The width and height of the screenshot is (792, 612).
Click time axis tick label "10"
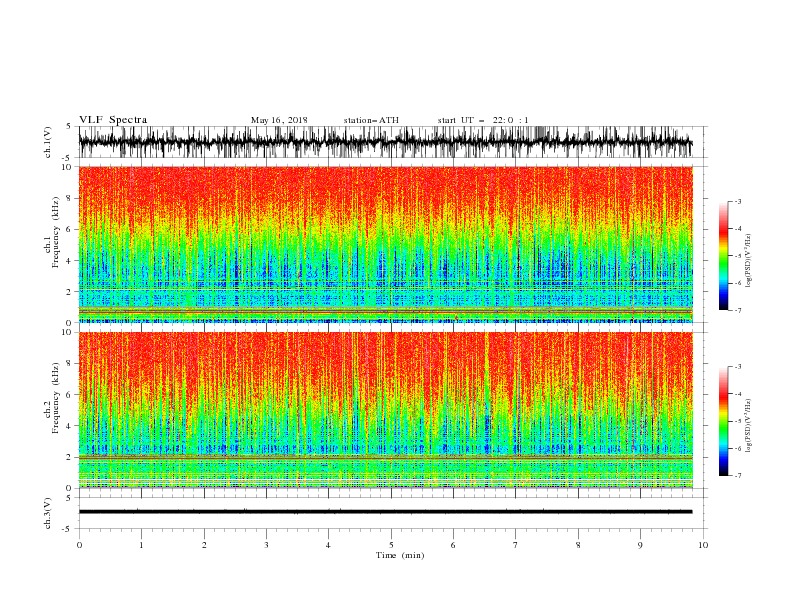pyautogui.click(x=703, y=545)
